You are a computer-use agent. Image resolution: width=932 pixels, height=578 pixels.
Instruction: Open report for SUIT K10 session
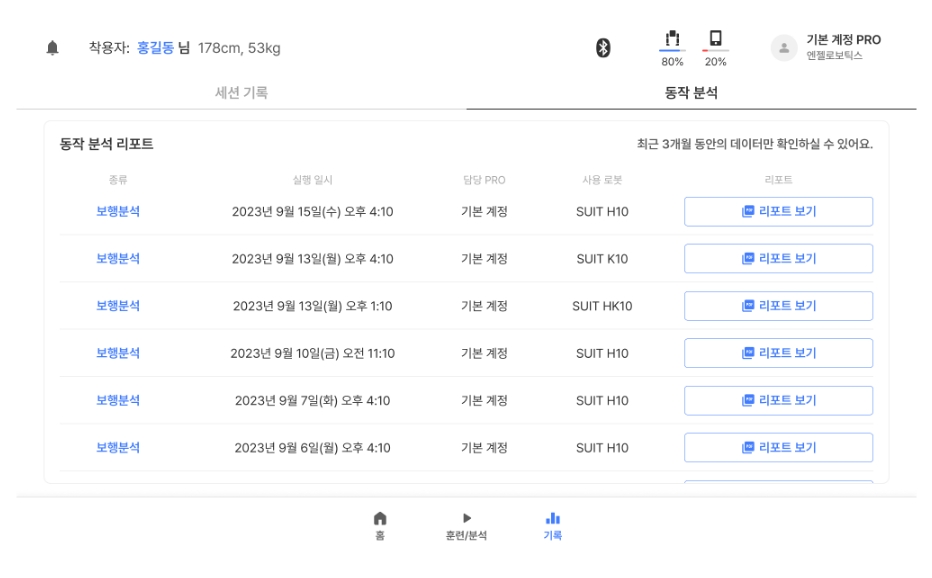coord(778,259)
